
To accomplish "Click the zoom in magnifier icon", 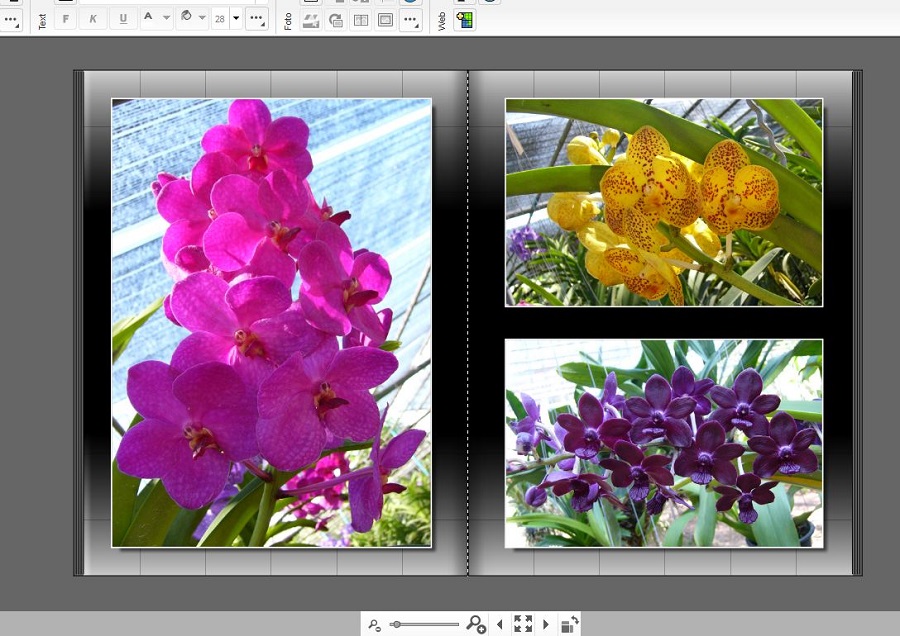I will coord(476,625).
